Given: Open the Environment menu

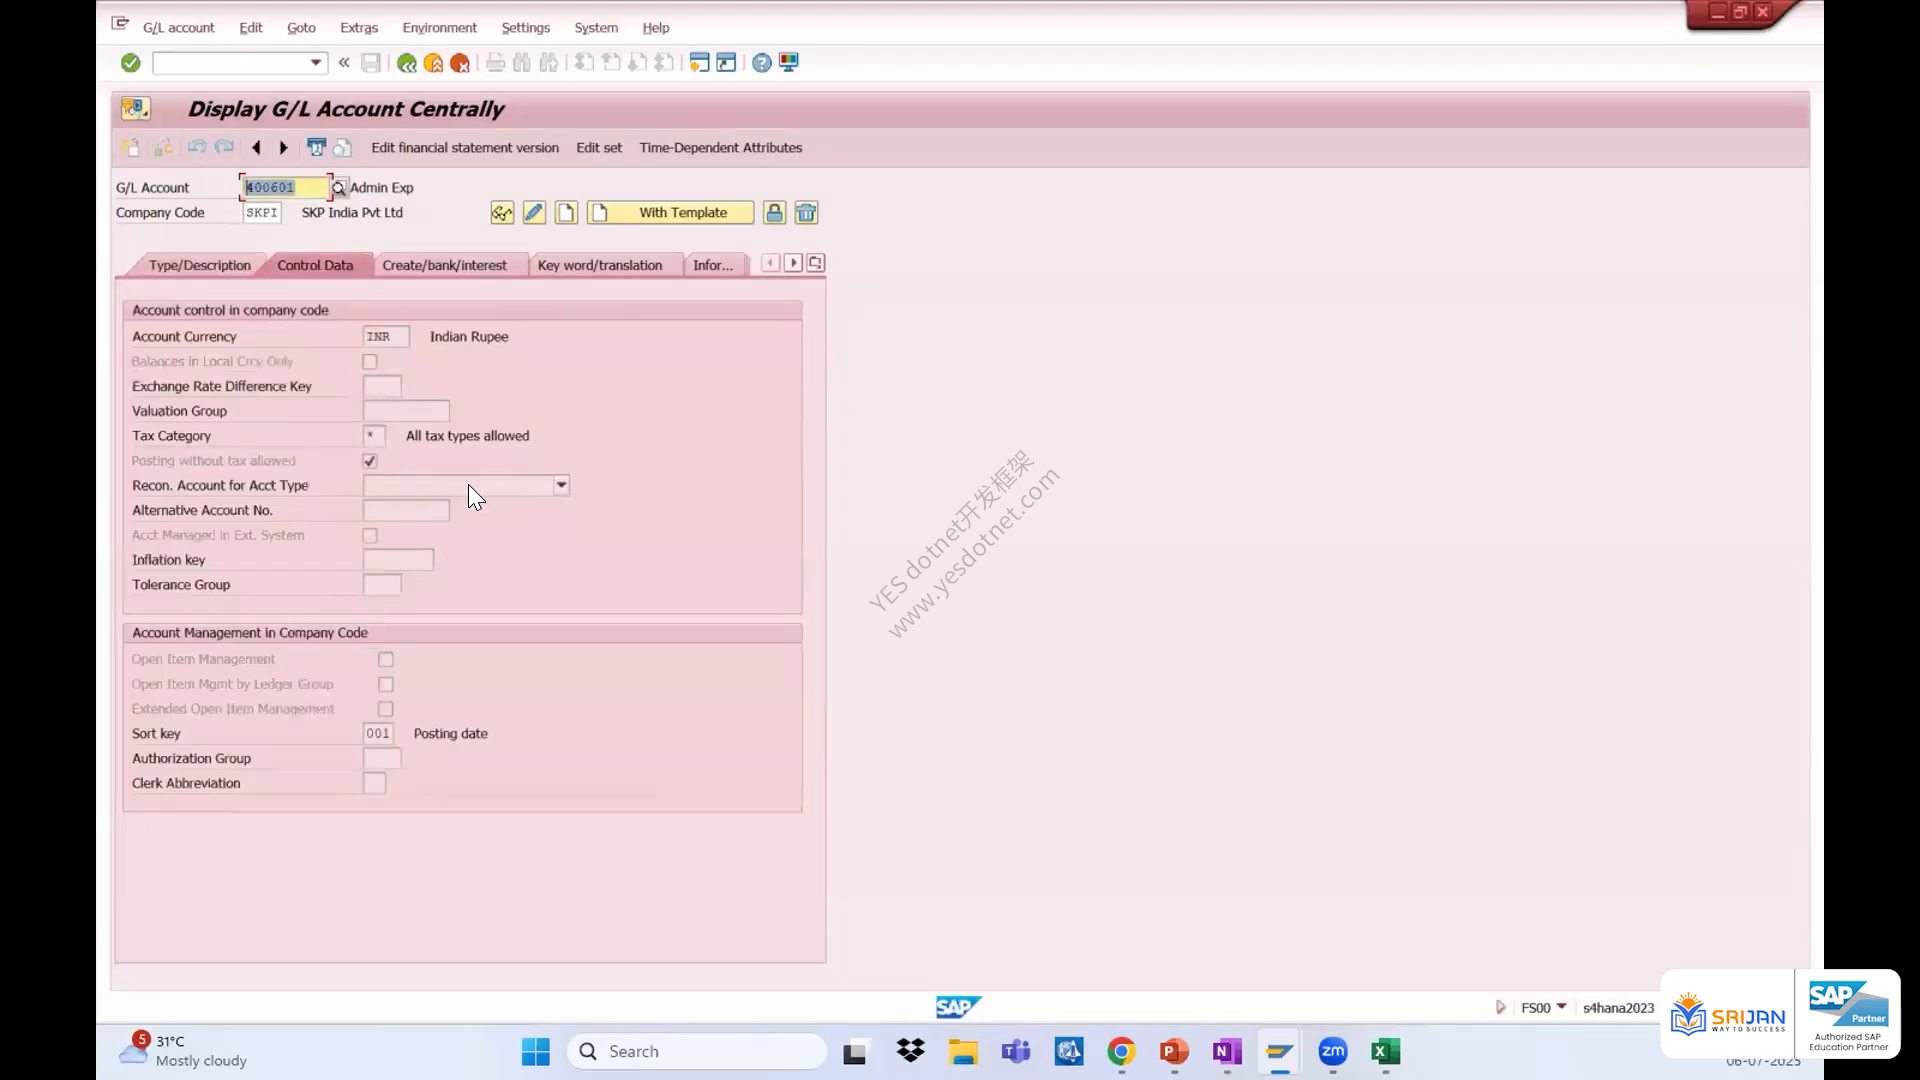Looking at the screenshot, I should click(x=439, y=28).
